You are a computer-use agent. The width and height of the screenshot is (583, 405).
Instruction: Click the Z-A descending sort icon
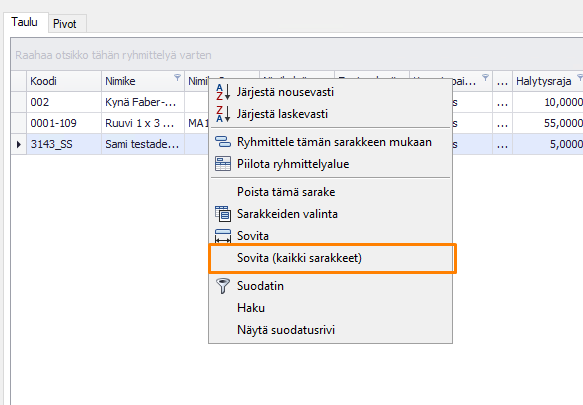(223, 114)
